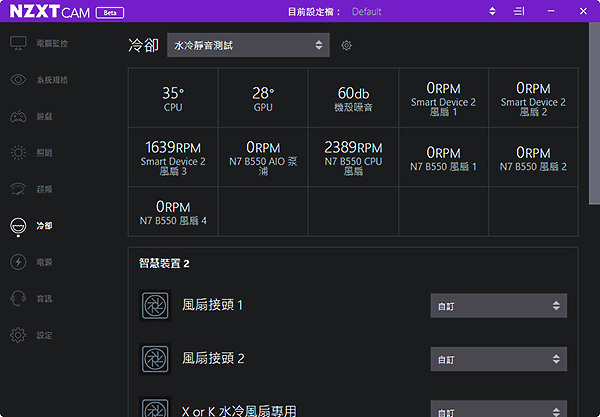
Task: Open the list menu icon in title bar
Action: [x=519, y=11]
